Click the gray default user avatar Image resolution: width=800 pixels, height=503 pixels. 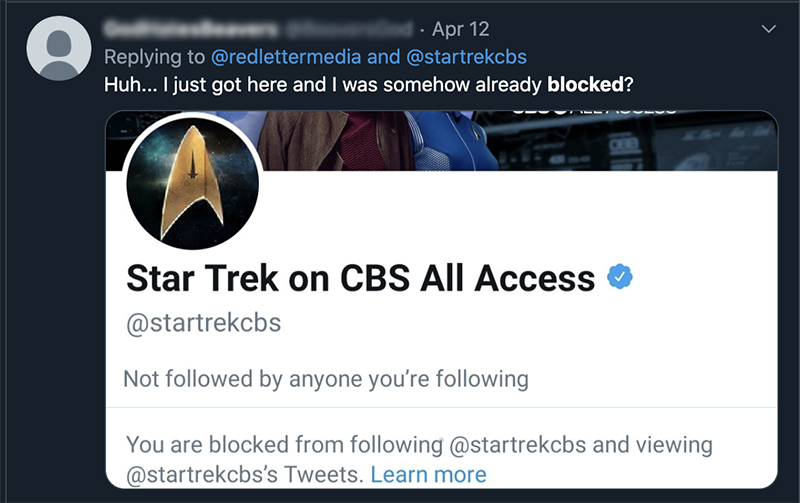click(x=59, y=48)
